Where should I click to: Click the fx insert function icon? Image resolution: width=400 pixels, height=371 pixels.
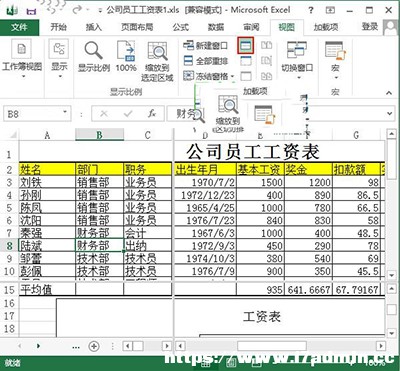[x=152, y=114]
